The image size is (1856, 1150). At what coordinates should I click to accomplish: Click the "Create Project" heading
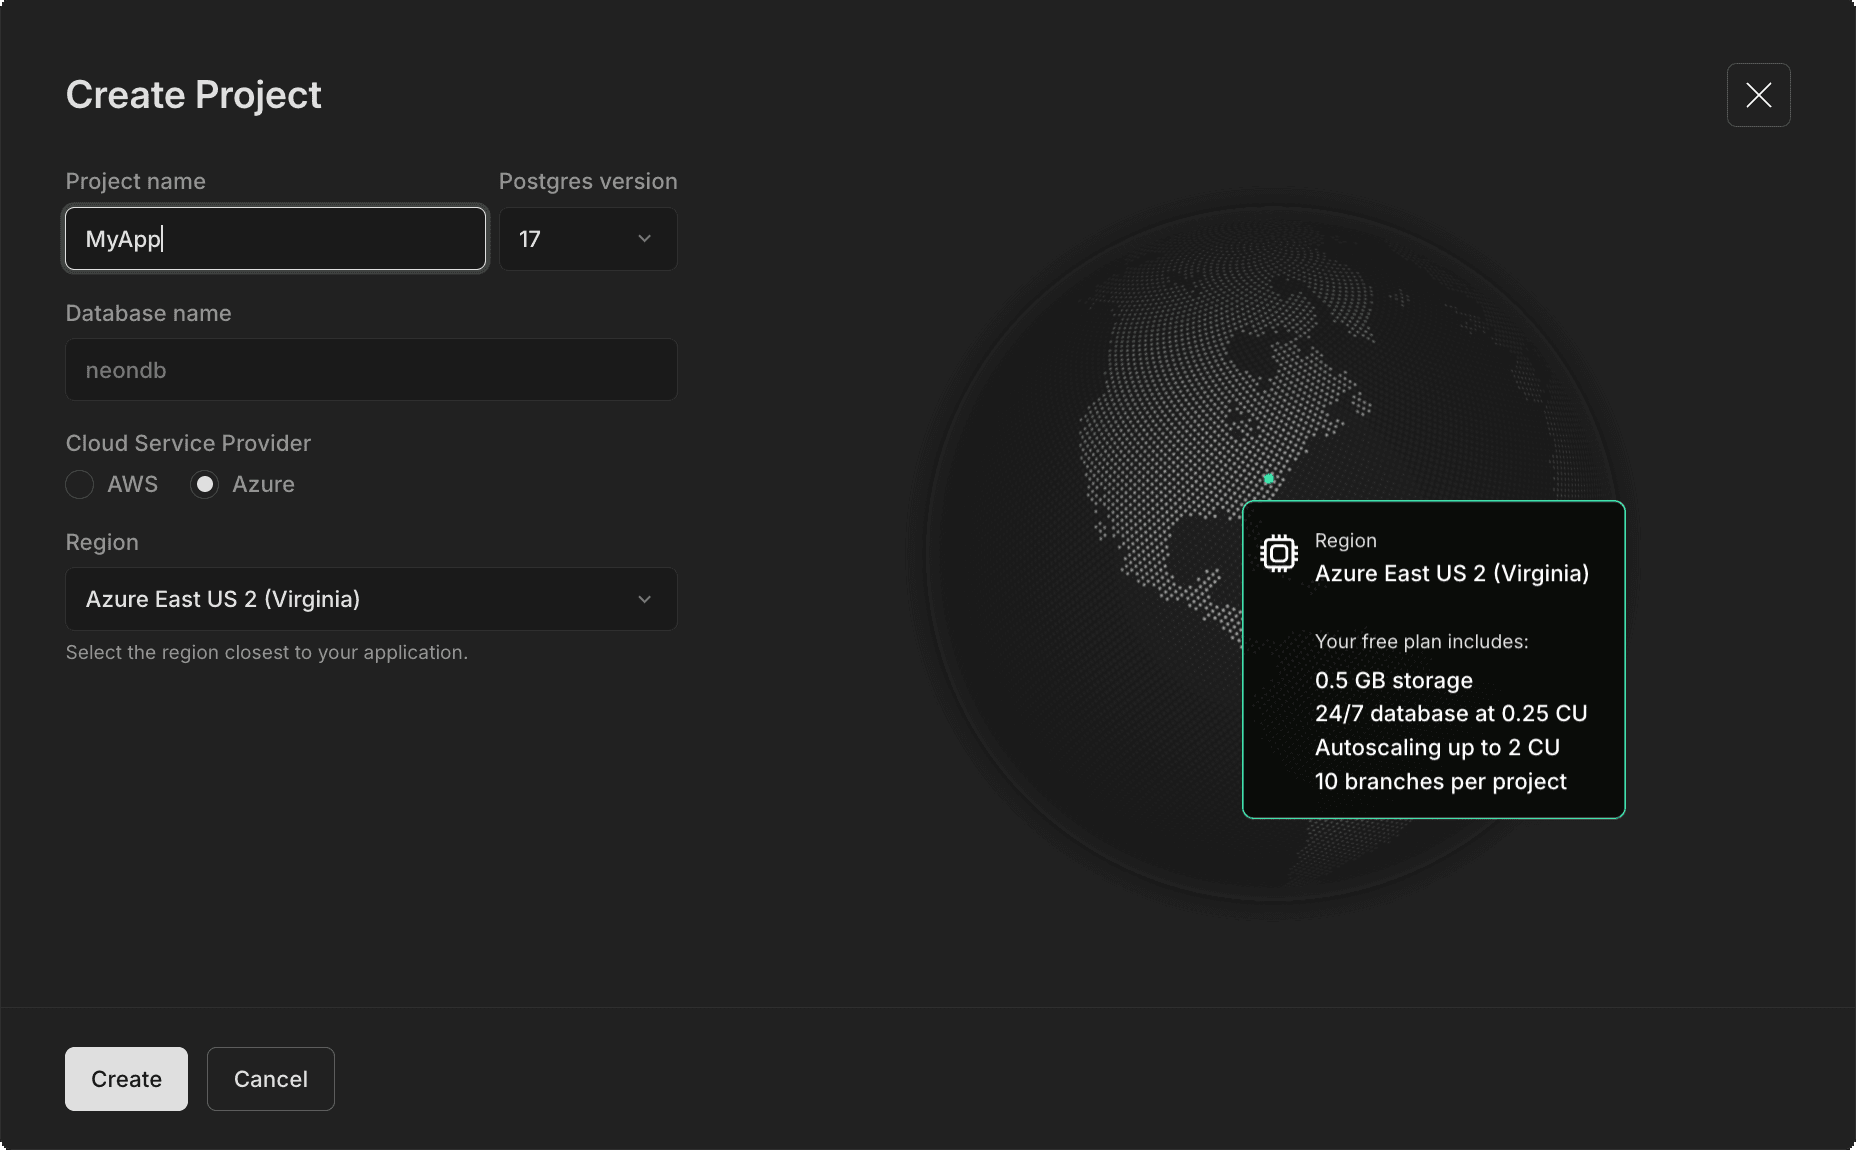(x=193, y=95)
